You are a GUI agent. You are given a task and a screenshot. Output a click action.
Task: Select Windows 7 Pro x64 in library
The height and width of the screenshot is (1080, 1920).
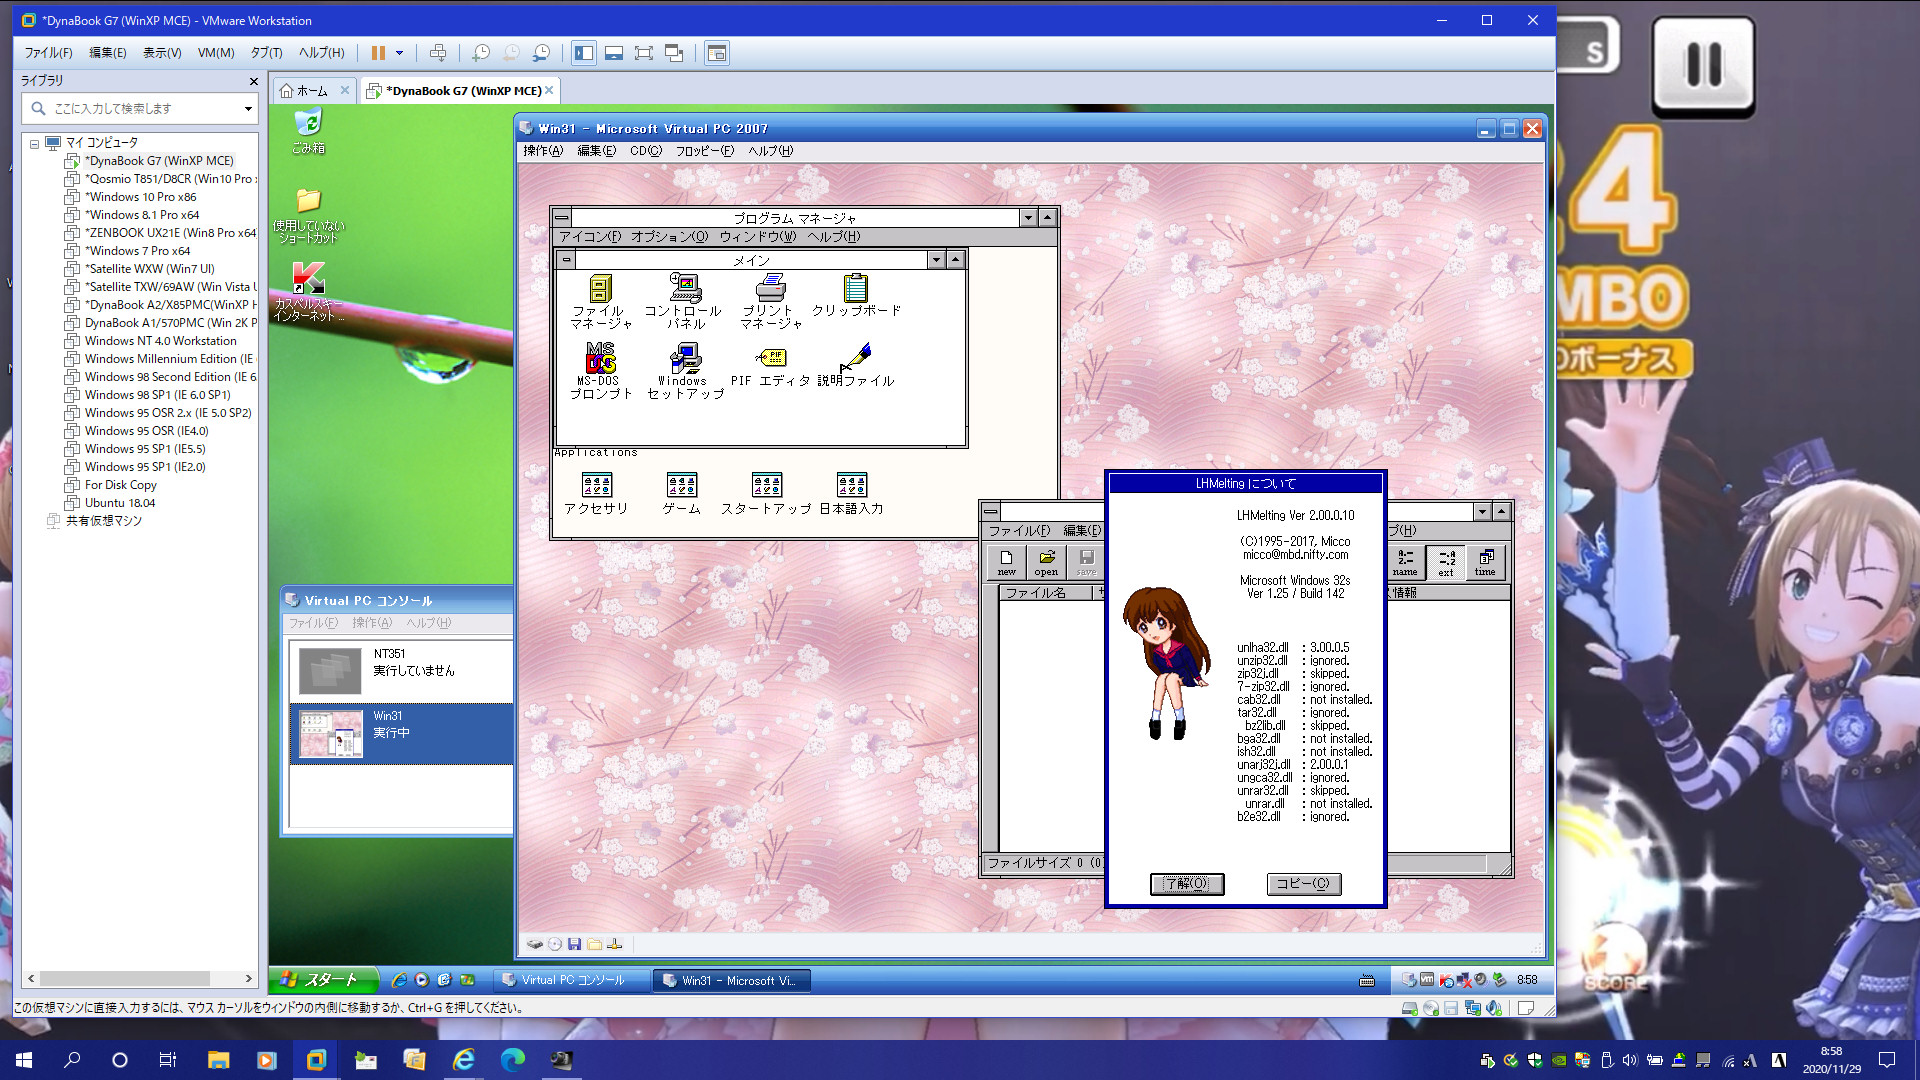point(137,251)
